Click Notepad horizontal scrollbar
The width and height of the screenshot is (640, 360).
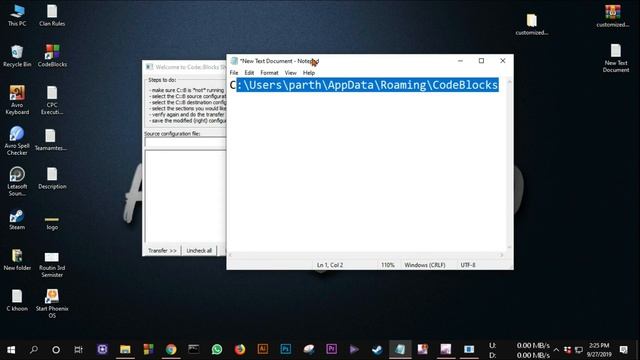pos(366,255)
